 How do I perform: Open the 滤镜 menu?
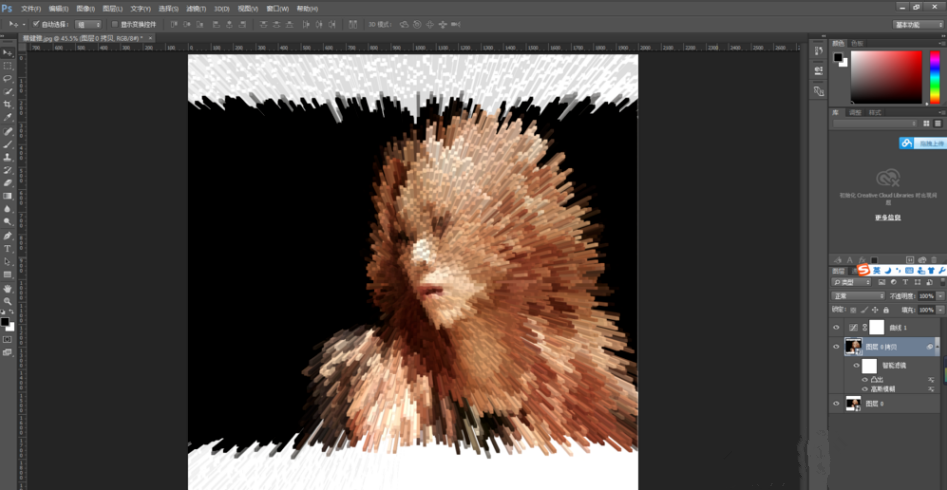[196, 8]
